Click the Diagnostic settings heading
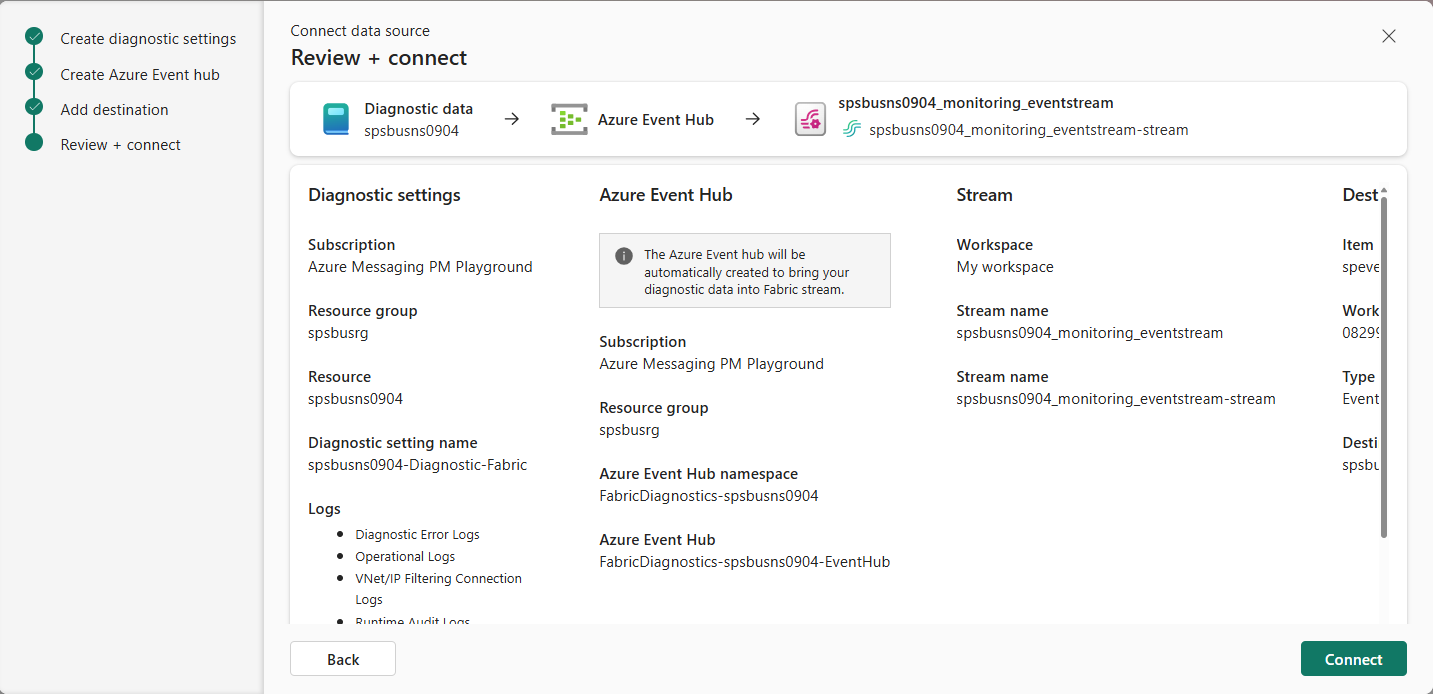This screenshot has height=694, width=1433. 384,195
